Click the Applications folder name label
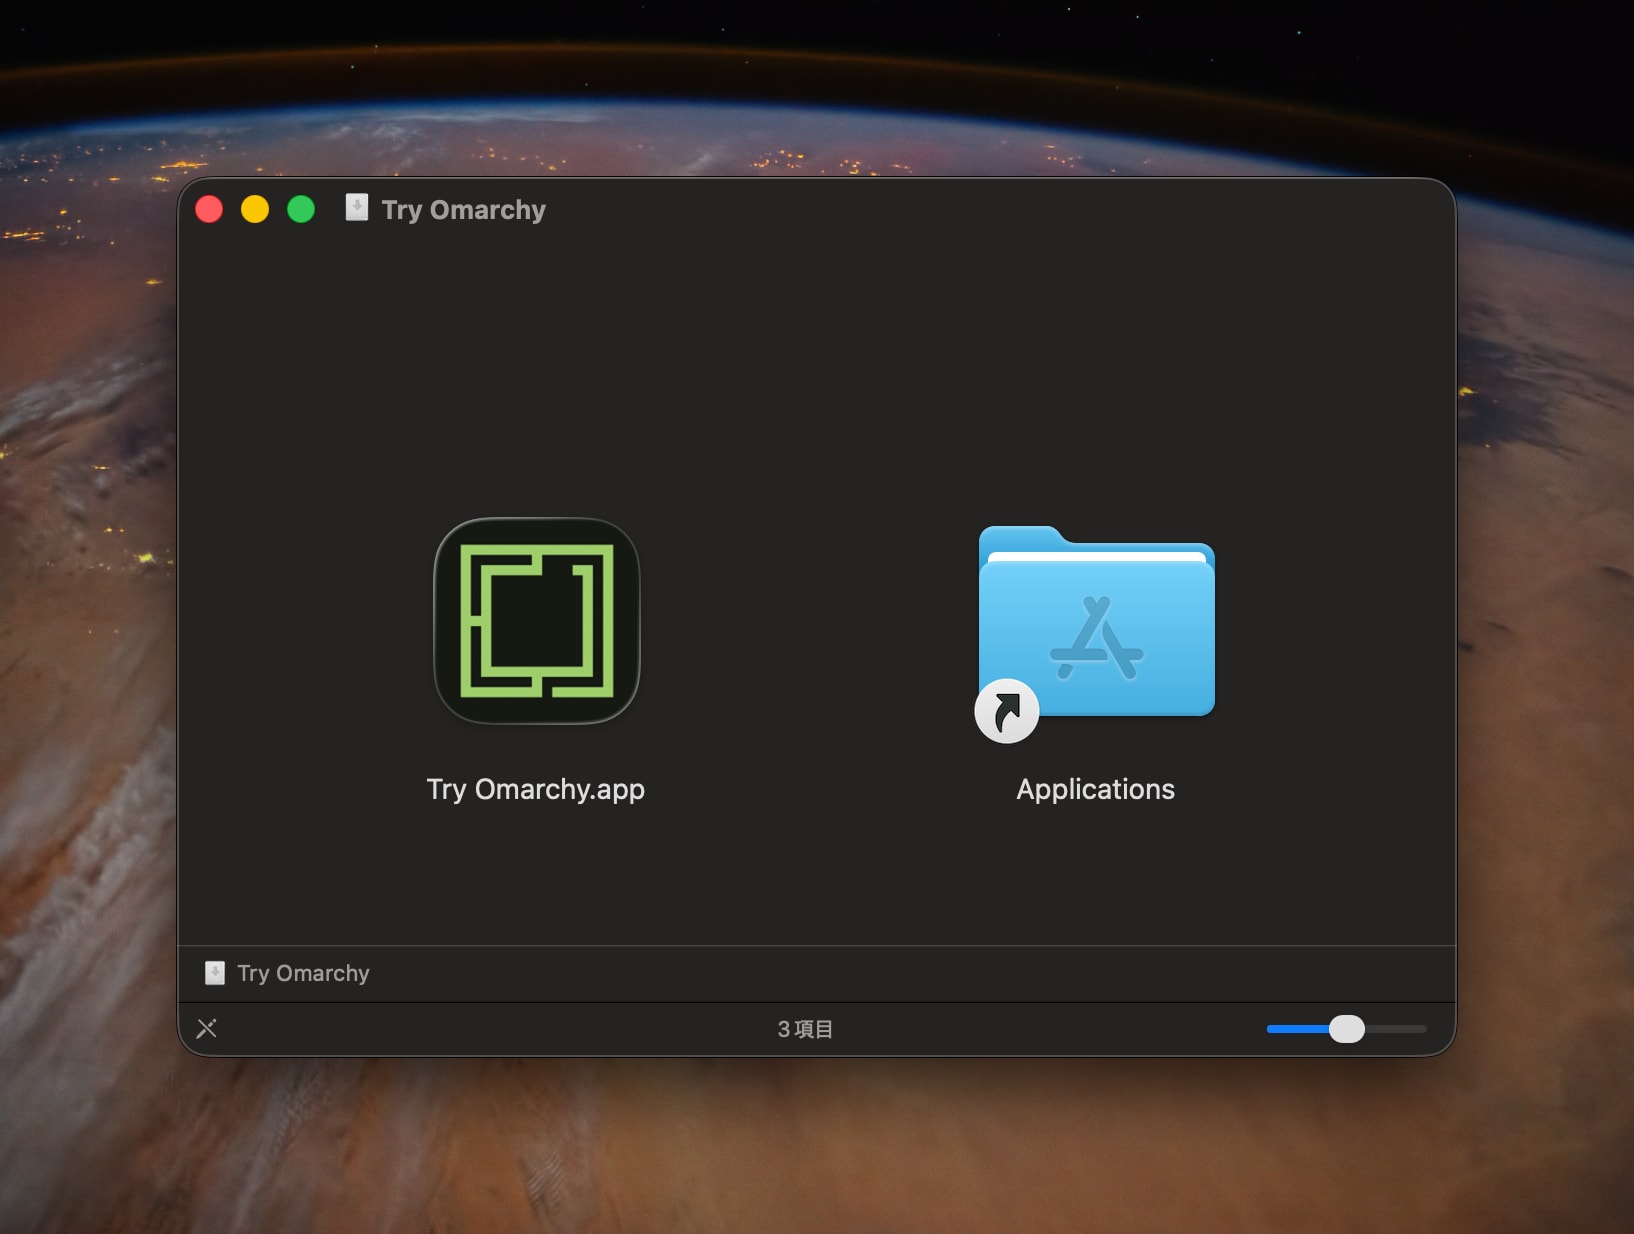The width and height of the screenshot is (1634, 1234). point(1096,789)
